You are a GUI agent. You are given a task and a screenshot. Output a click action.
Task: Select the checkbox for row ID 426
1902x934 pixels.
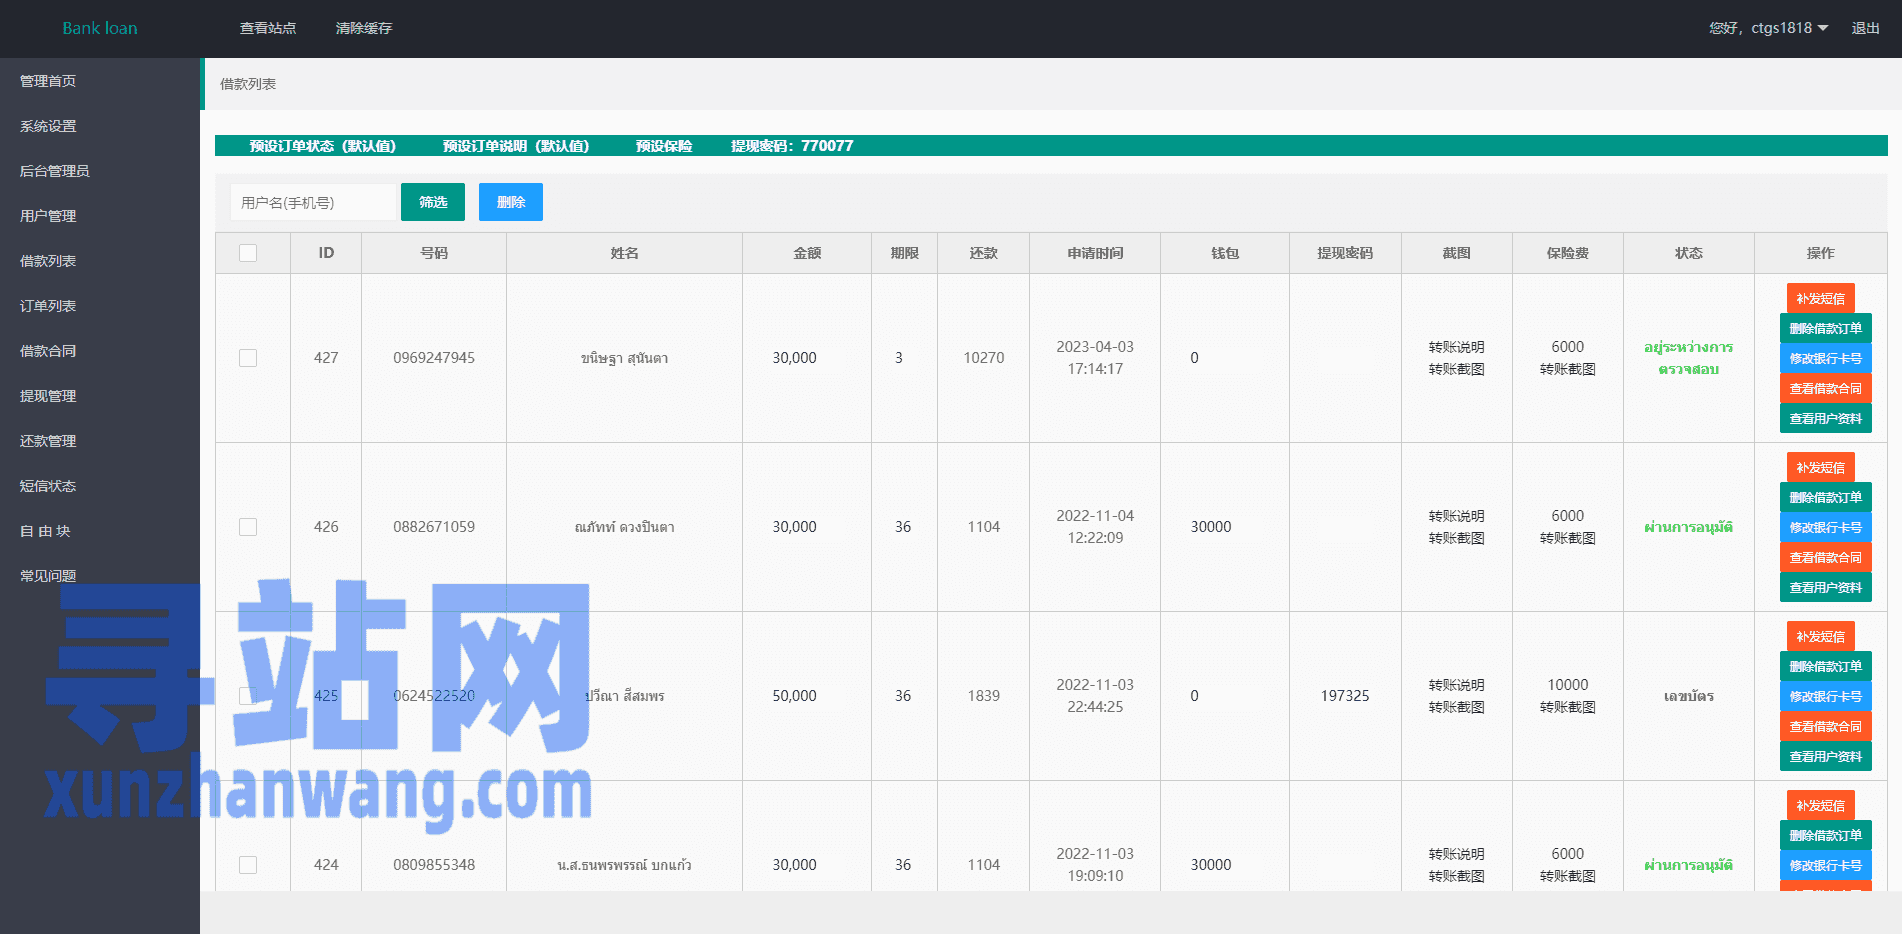(x=248, y=527)
